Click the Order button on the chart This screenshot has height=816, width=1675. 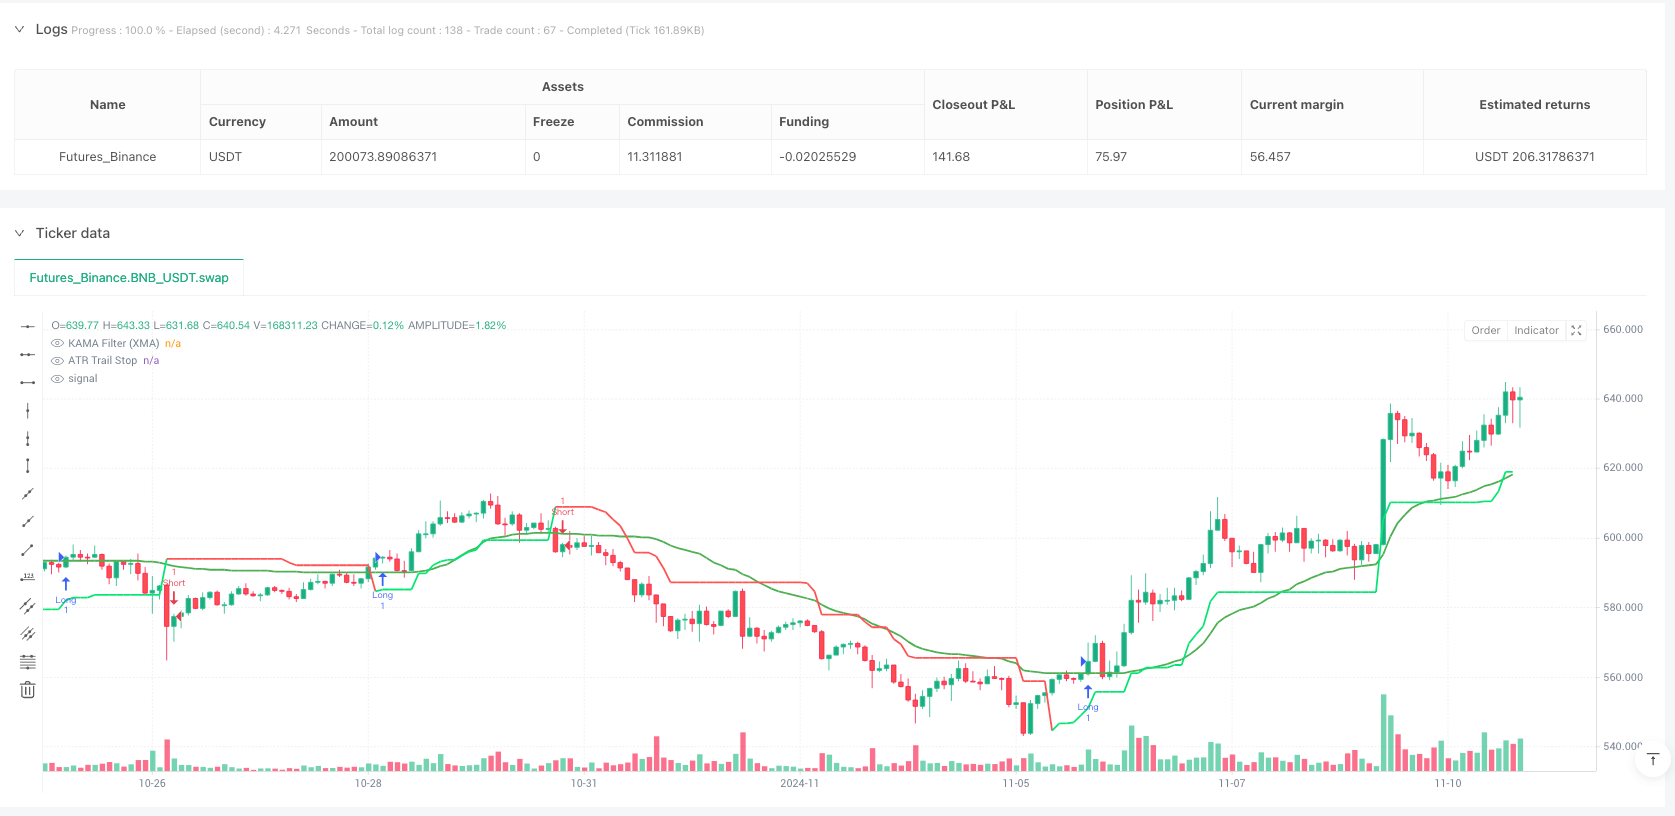tap(1485, 331)
